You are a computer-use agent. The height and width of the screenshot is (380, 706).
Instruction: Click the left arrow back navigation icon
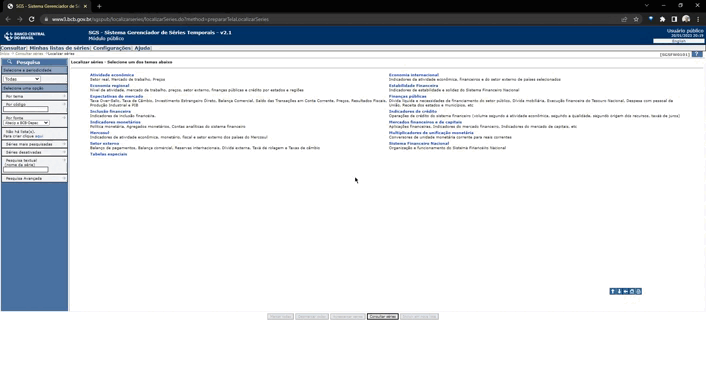625,291
